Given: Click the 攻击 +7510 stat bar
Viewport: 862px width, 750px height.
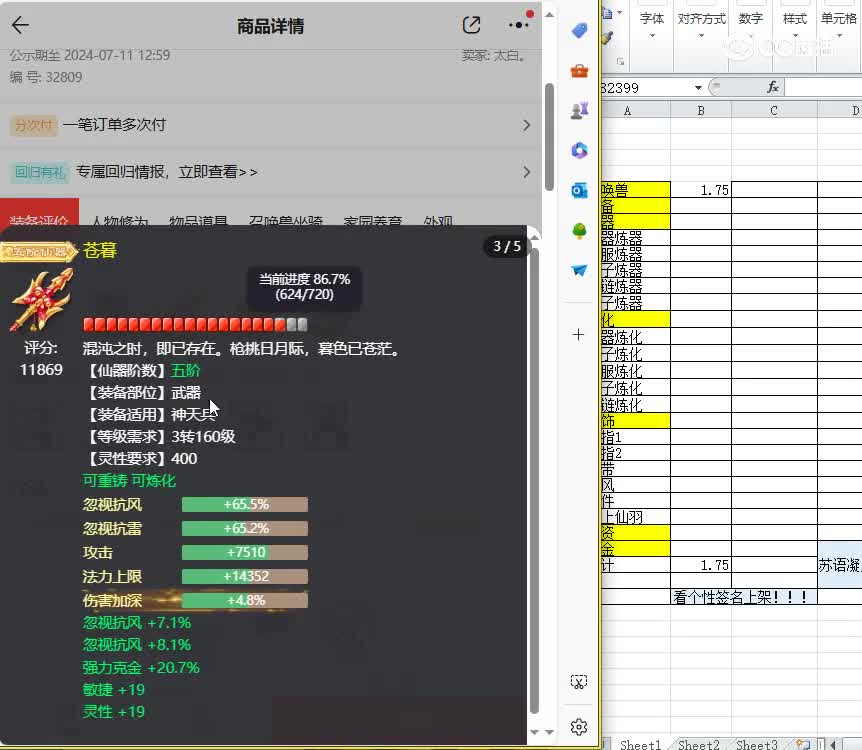Looking at the screenshot, I should click(245, 552).
